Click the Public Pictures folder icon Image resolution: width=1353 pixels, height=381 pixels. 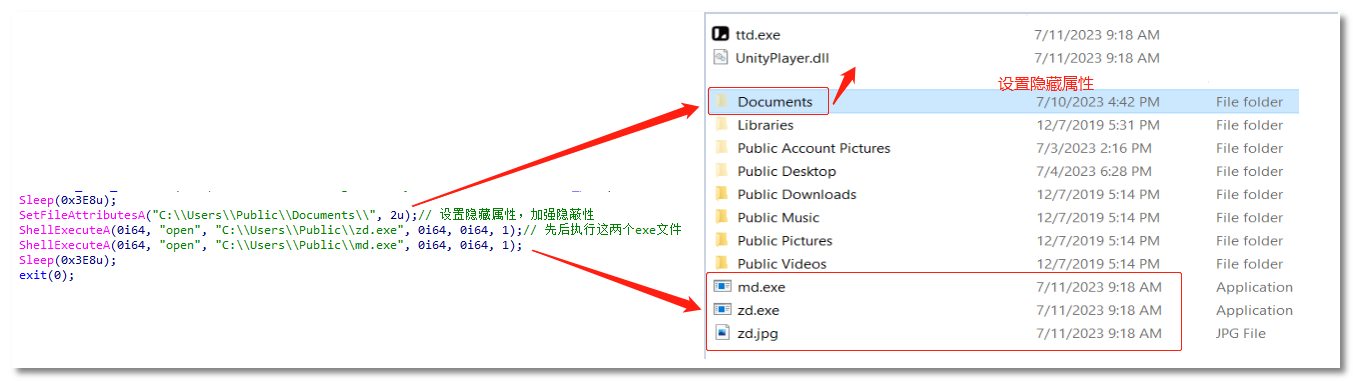coord(722,240)
